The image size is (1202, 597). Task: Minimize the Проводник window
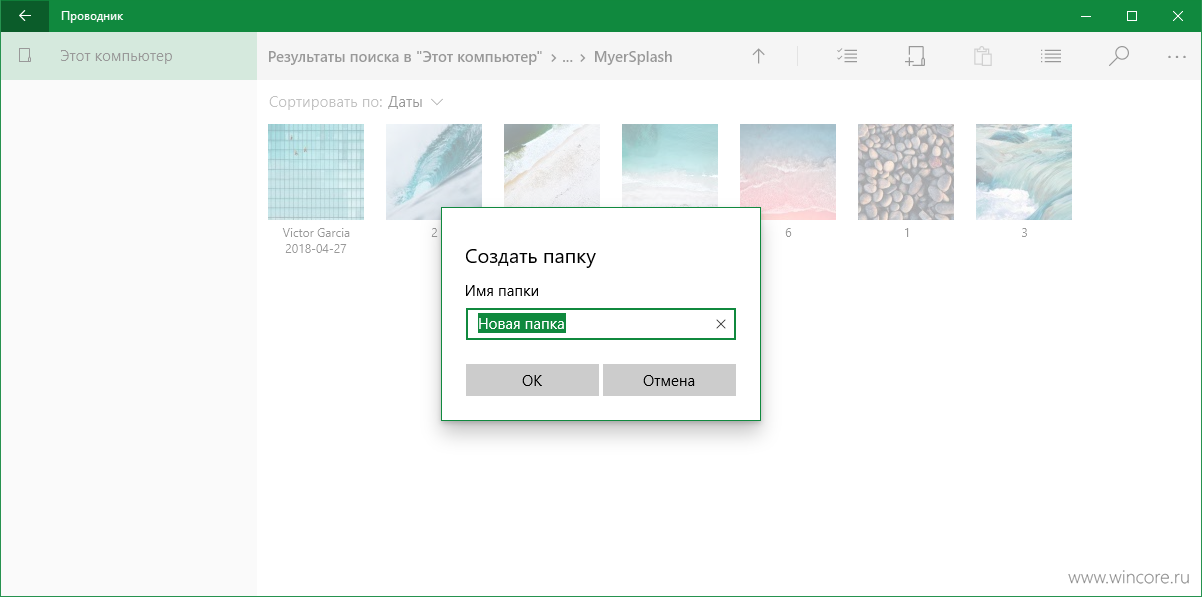click(1086, 16)
